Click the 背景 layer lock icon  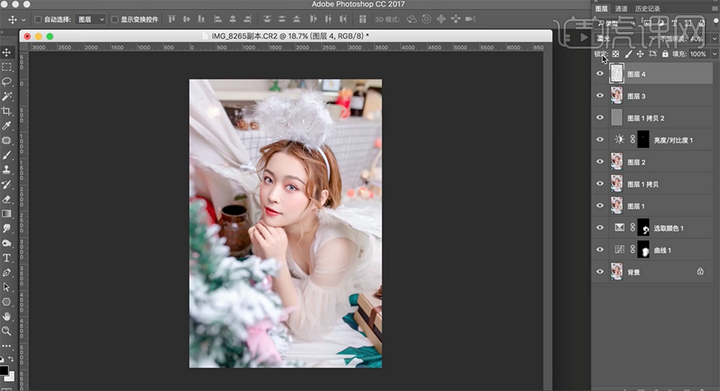pyautogui.click(x=700, y=272)
